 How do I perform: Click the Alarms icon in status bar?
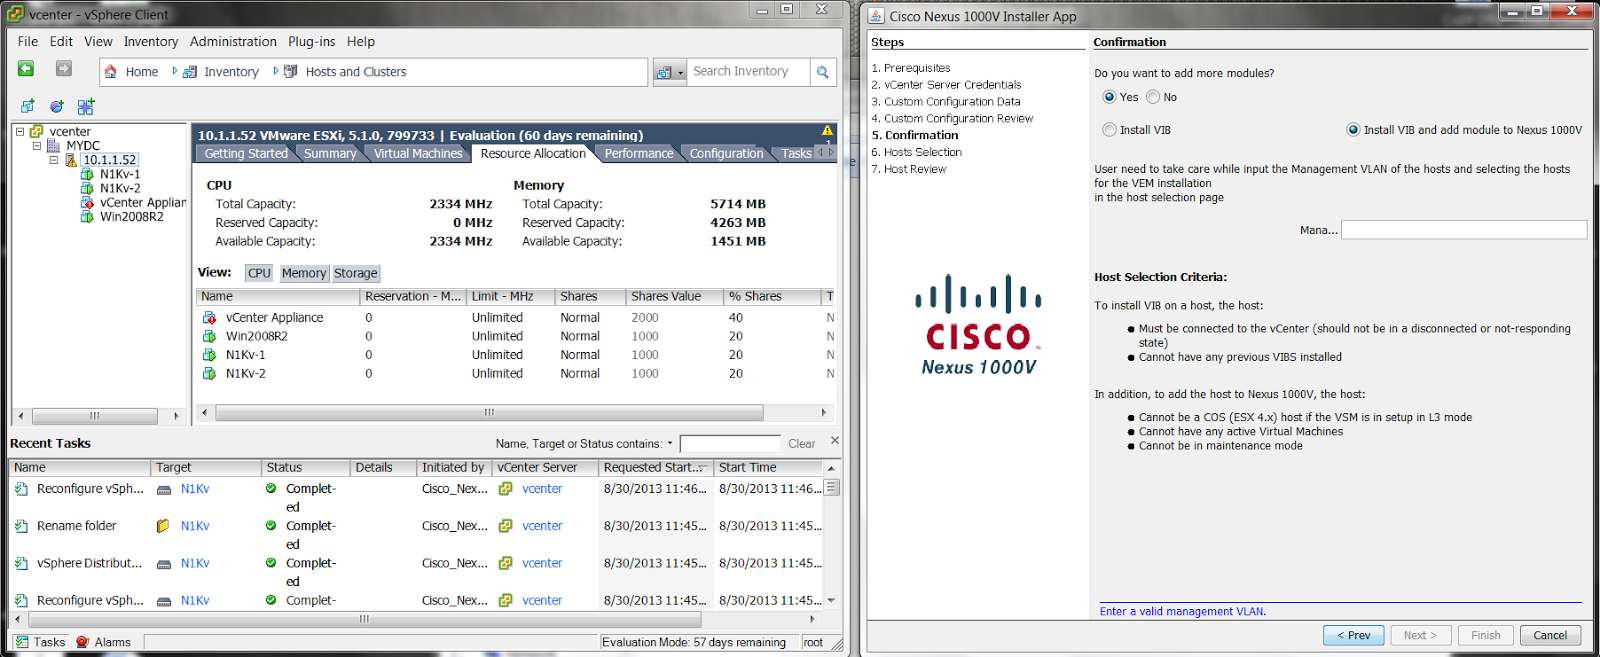[83, 642]
